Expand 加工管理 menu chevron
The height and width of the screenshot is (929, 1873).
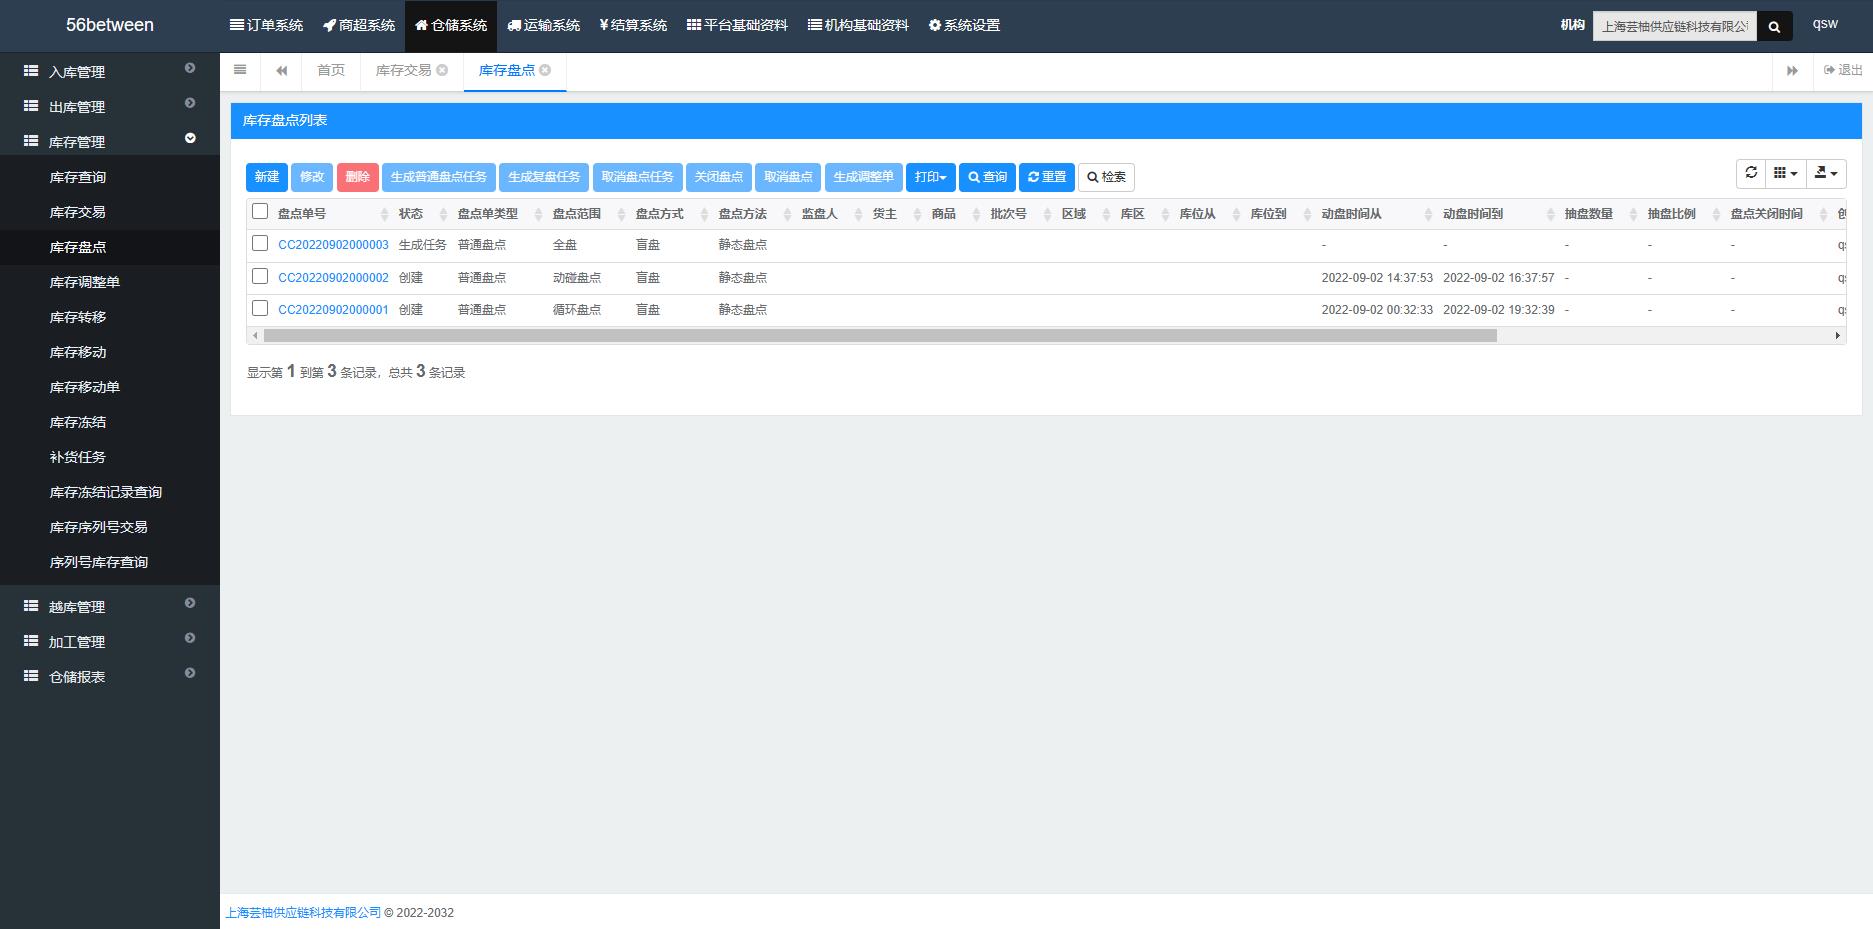[x=190, y=638]
